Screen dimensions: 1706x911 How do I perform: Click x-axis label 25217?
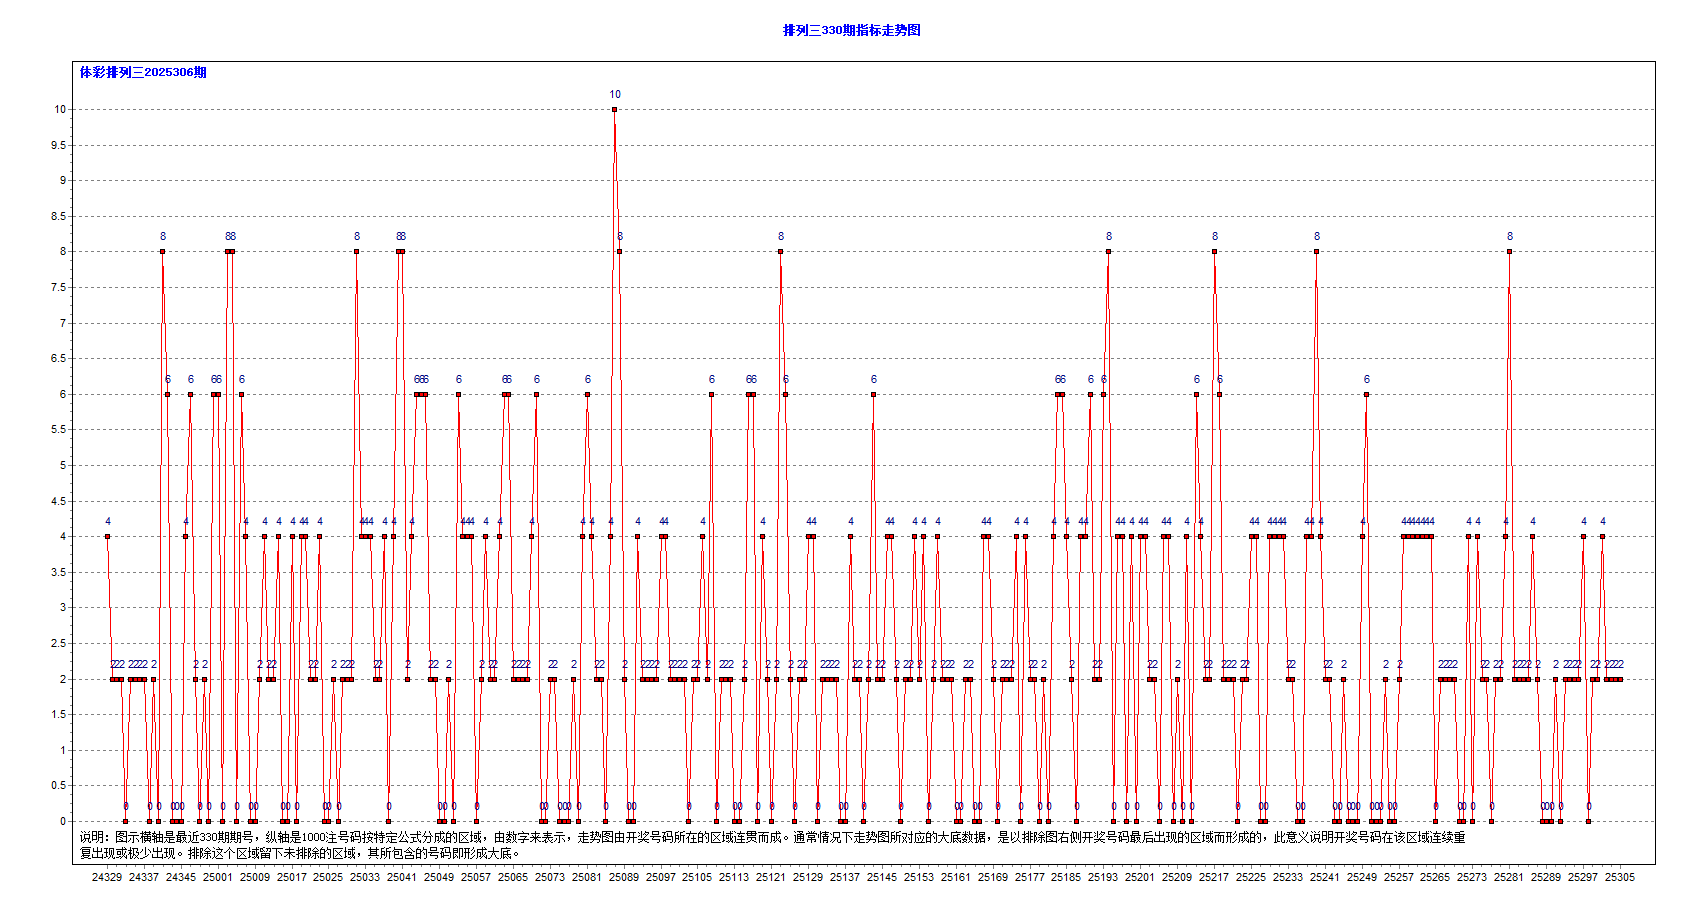pyautogui.click(x=1213, y=877)
